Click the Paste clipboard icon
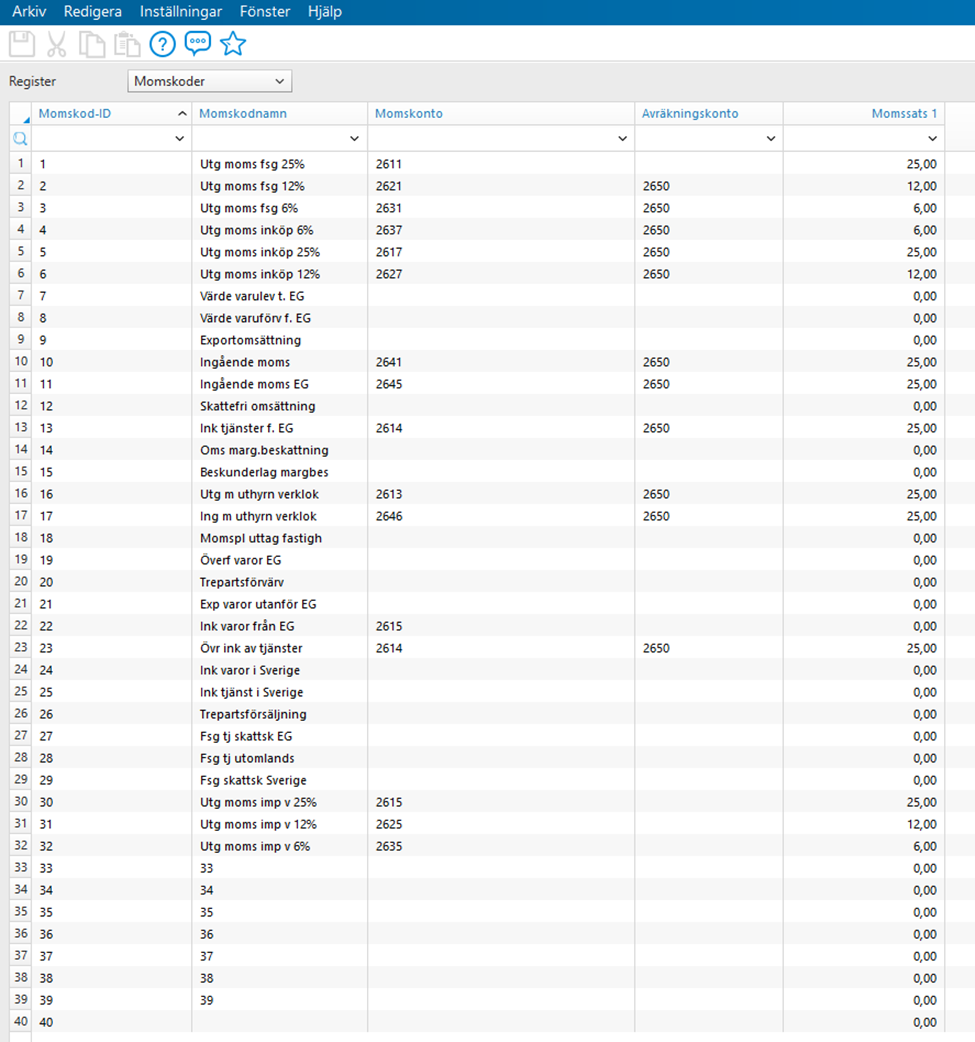The width and height of the screenshot is (975, 1042). pos(126,44)
